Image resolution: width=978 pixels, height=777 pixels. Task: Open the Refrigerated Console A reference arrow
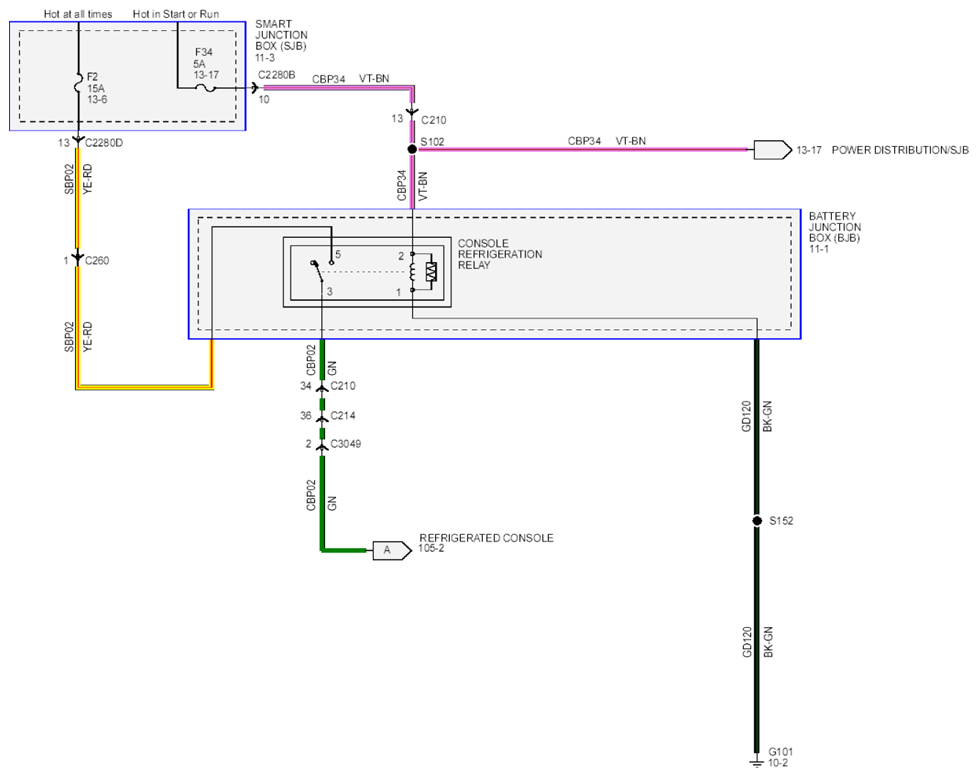[392, 551]
